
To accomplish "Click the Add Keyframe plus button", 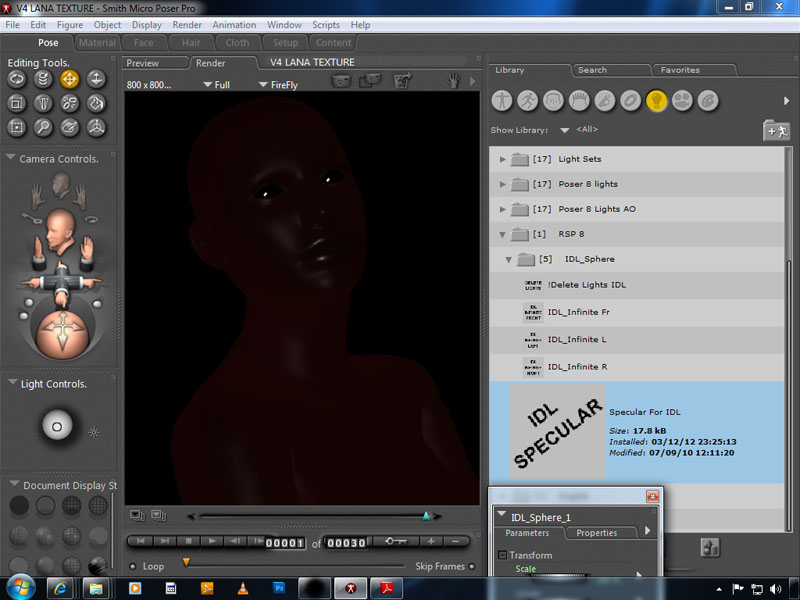I will tap(431, 541).
